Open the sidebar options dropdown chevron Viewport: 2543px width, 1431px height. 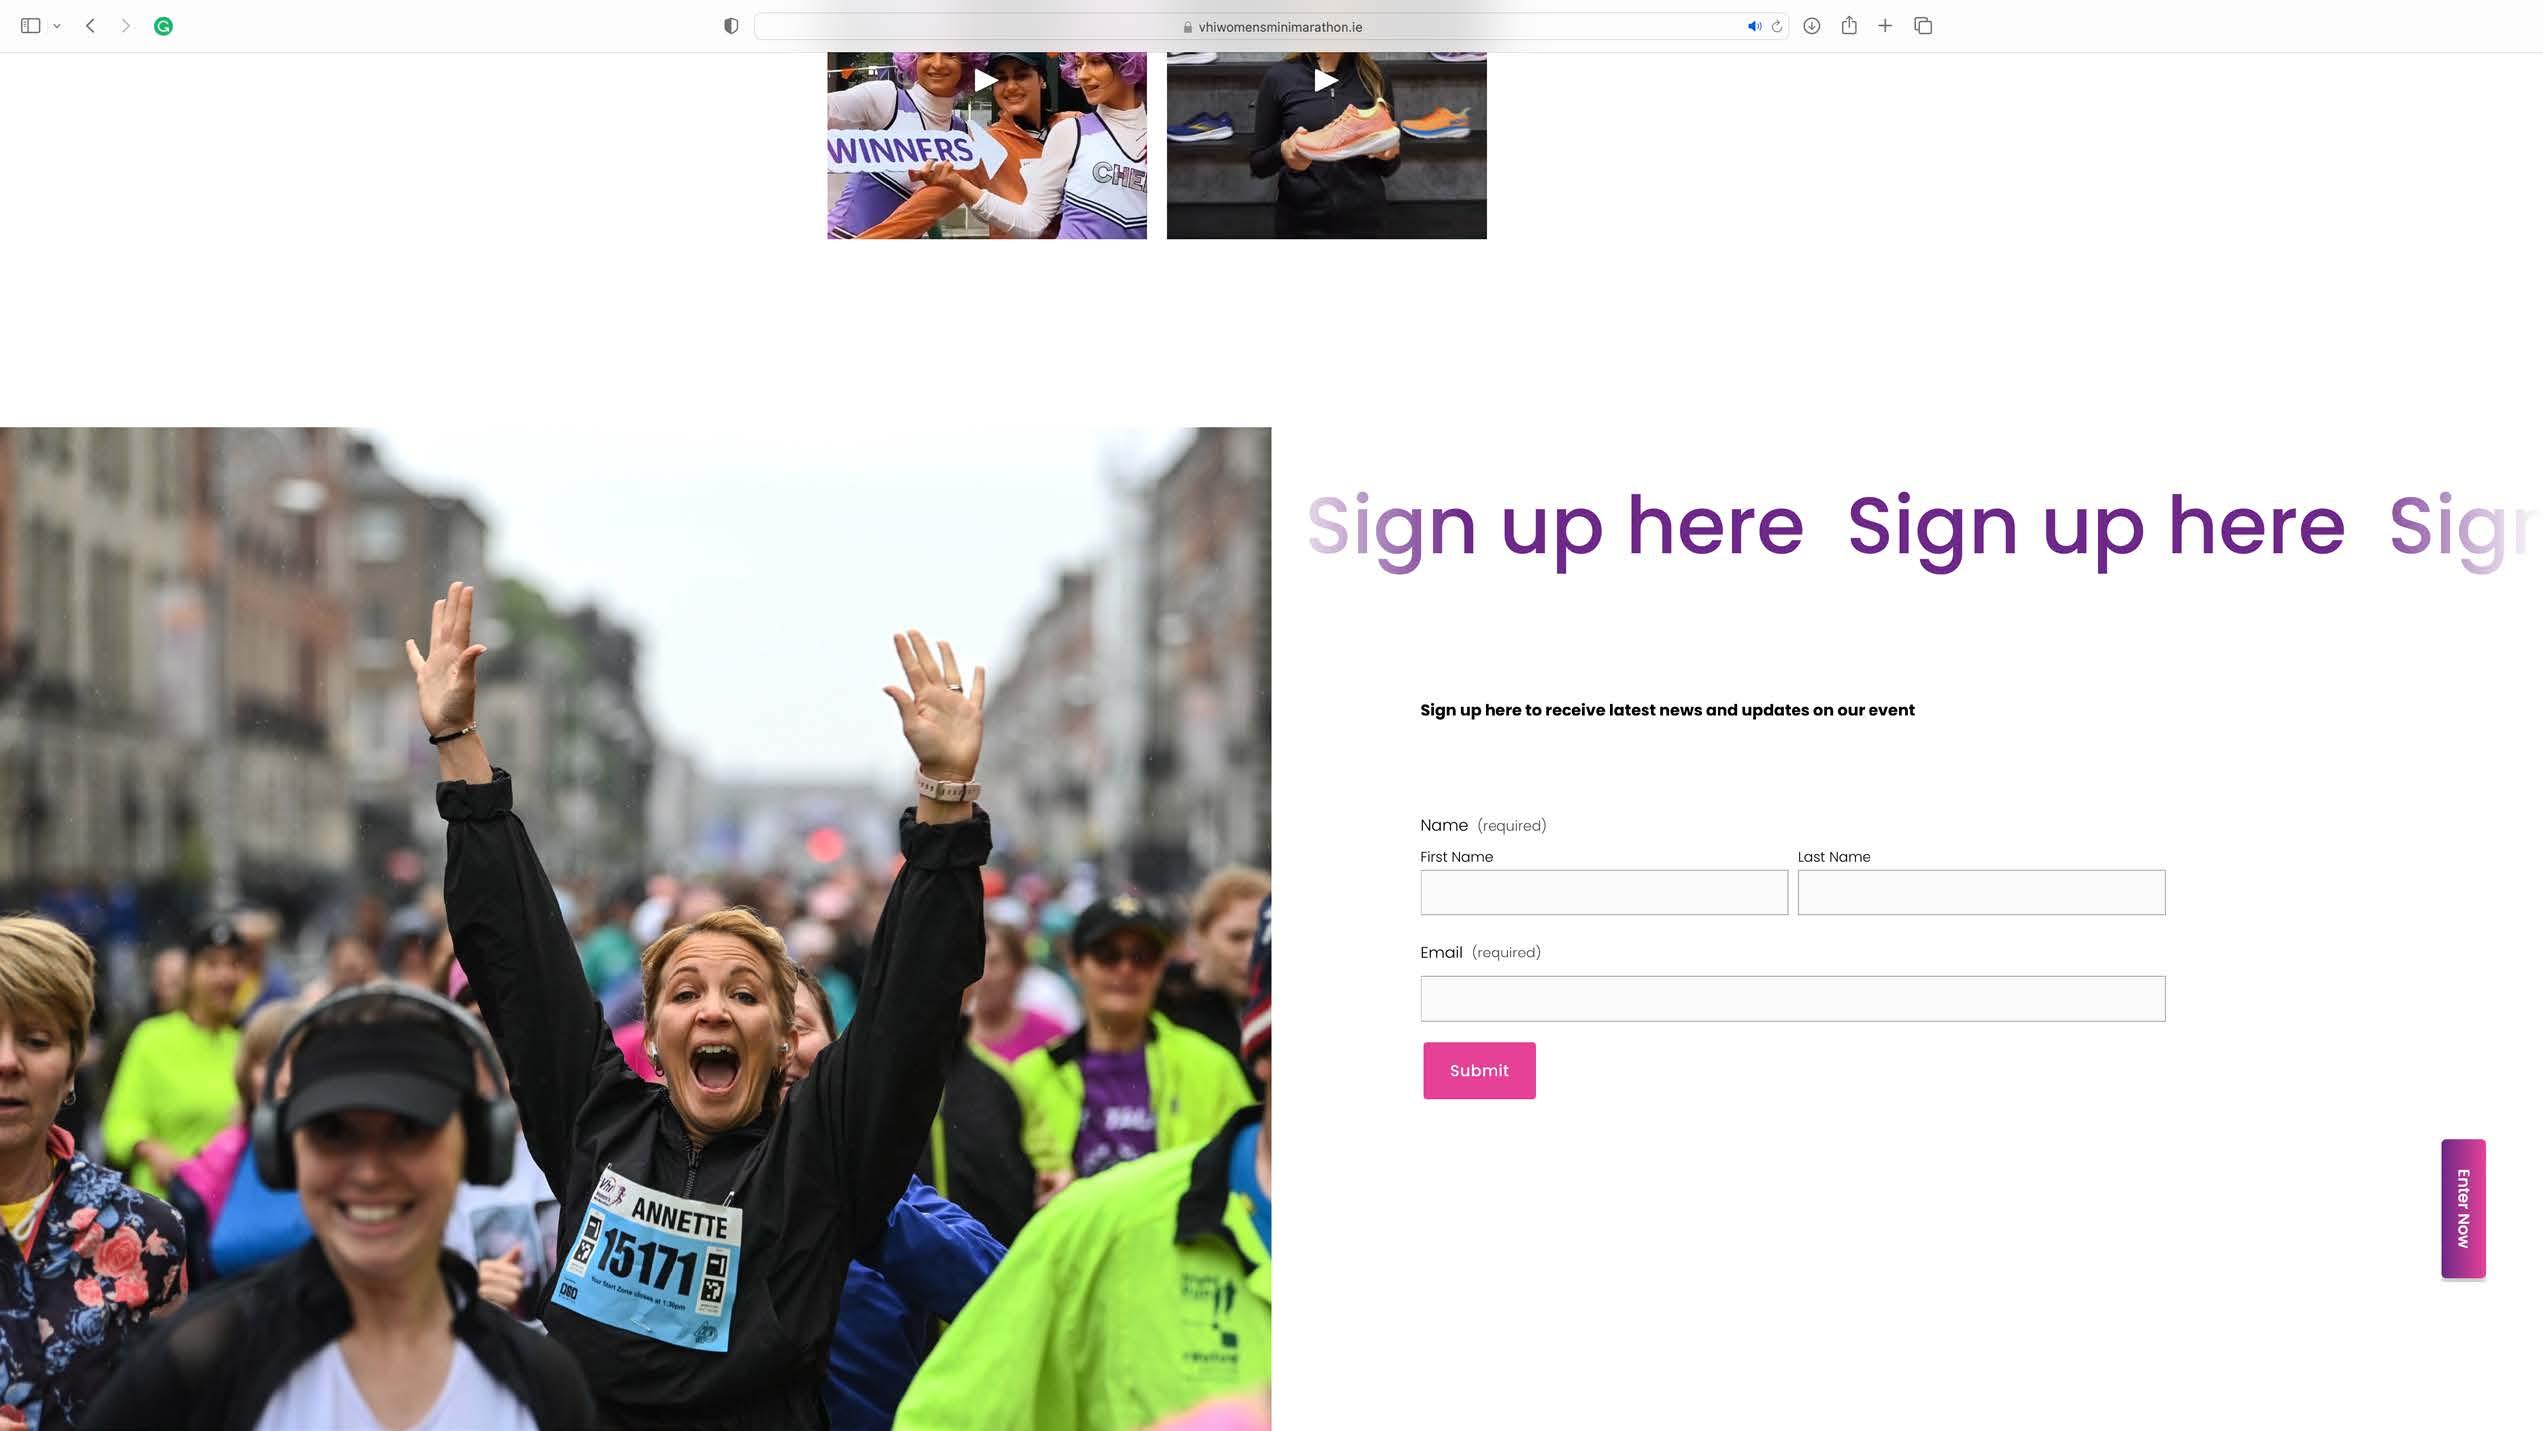coord(57,26)
